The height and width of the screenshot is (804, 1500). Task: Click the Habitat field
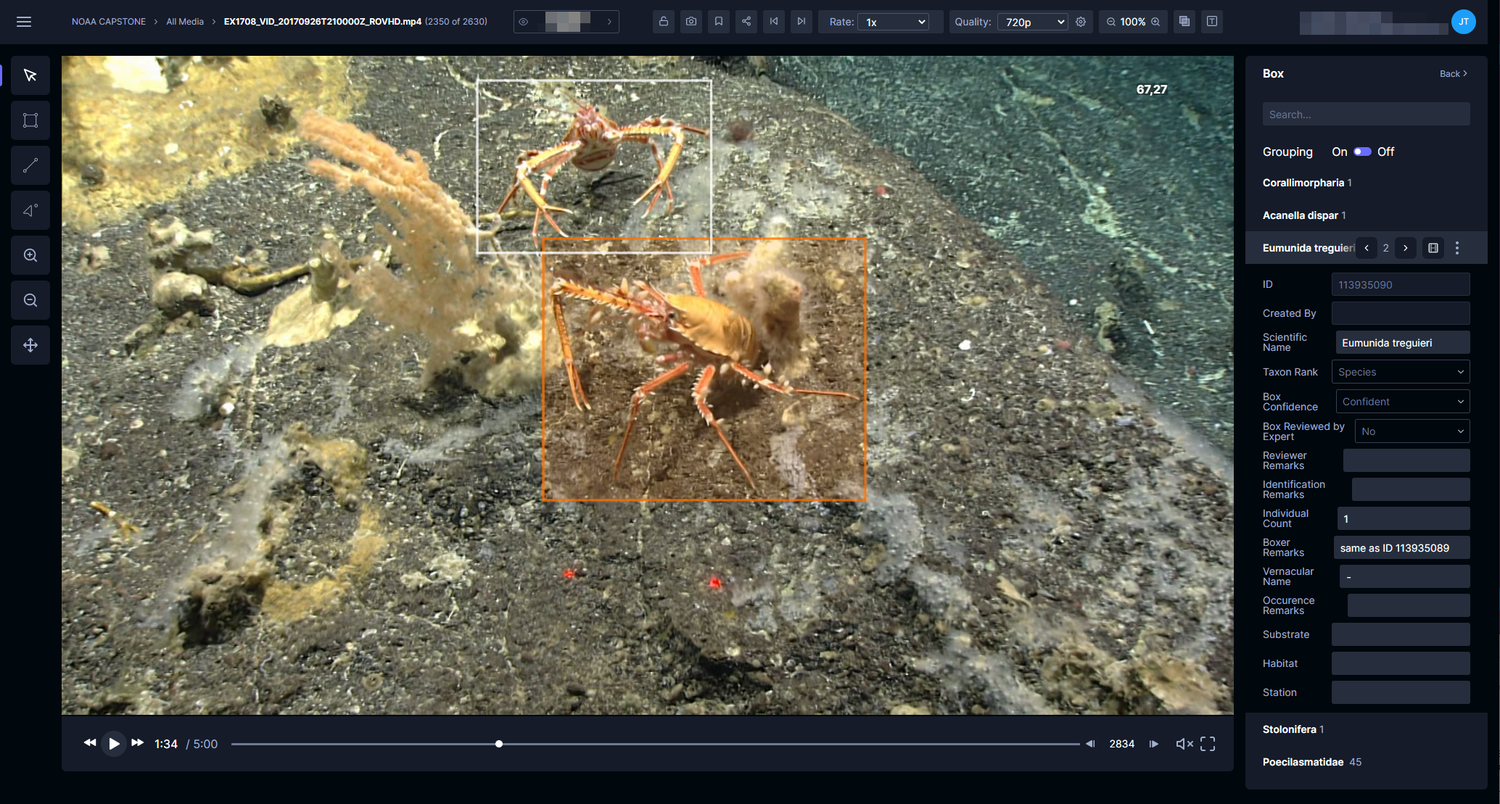(1401, 663)
